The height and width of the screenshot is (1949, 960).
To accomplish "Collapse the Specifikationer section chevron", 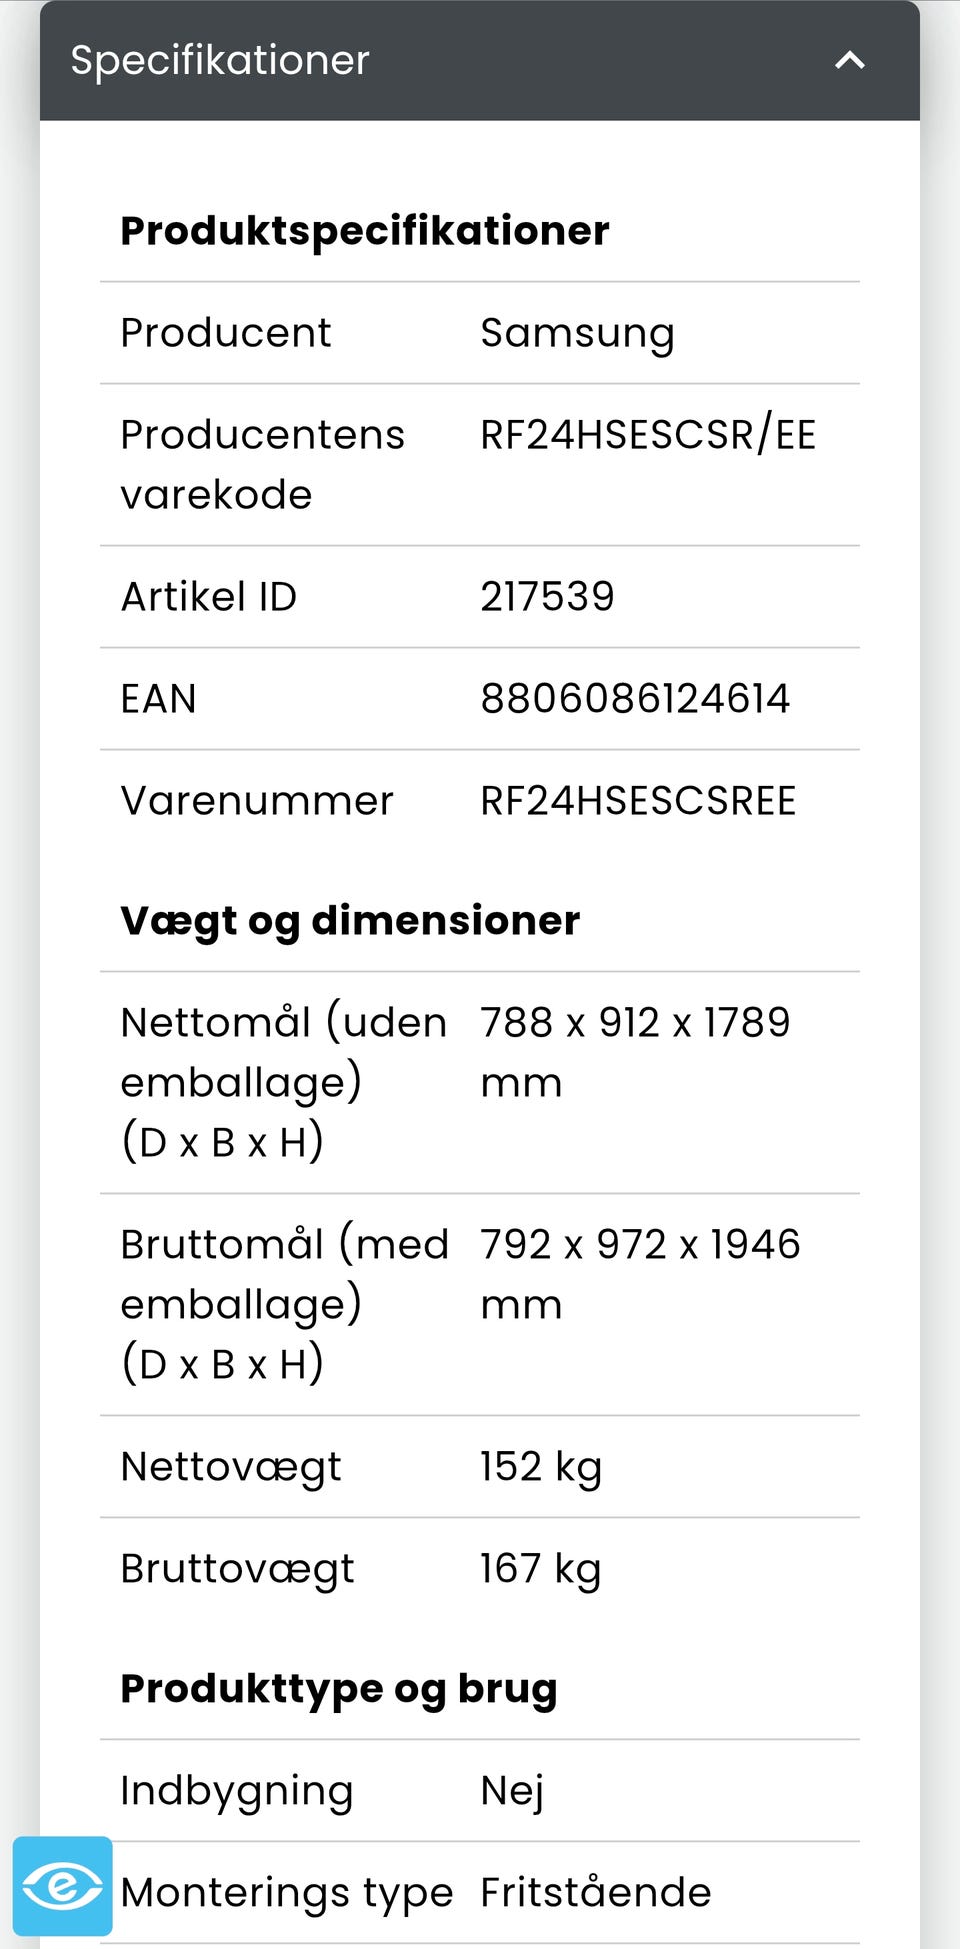I will click(x=849, y=61).
